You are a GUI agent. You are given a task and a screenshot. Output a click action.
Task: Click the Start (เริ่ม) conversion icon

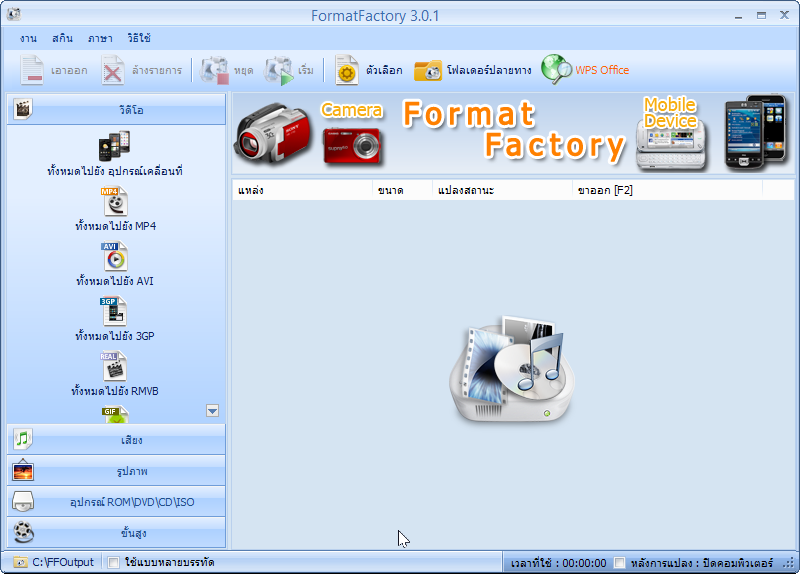point(279,70)
